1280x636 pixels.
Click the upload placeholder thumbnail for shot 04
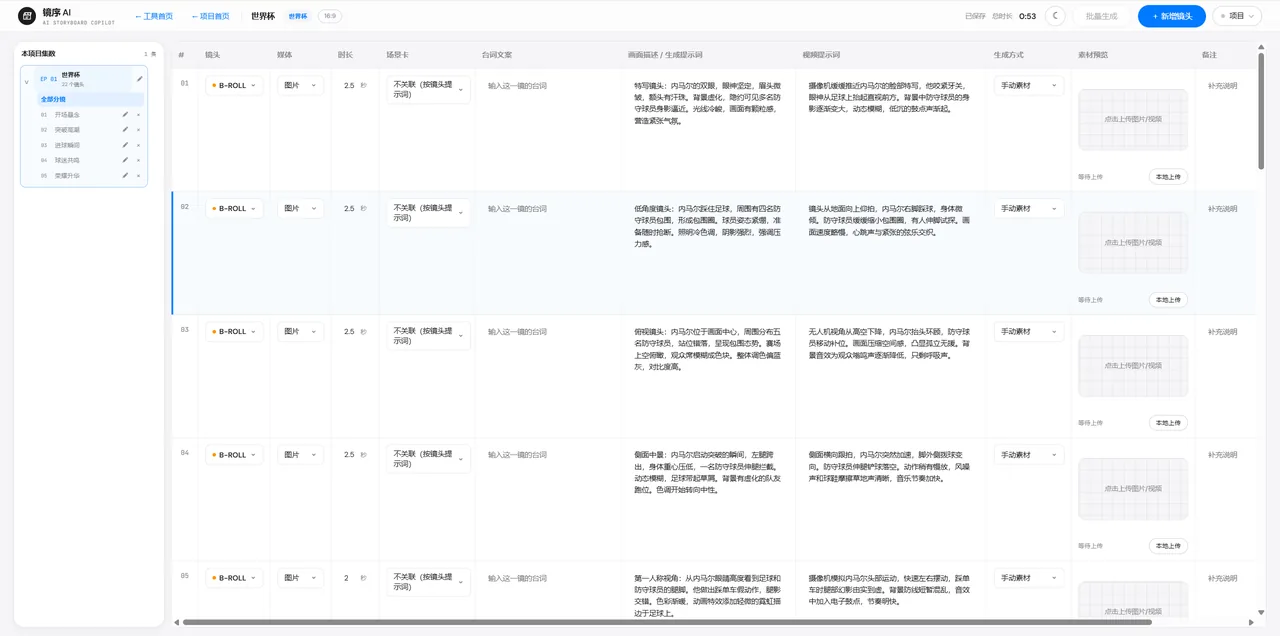click(x=1133, y=488)
